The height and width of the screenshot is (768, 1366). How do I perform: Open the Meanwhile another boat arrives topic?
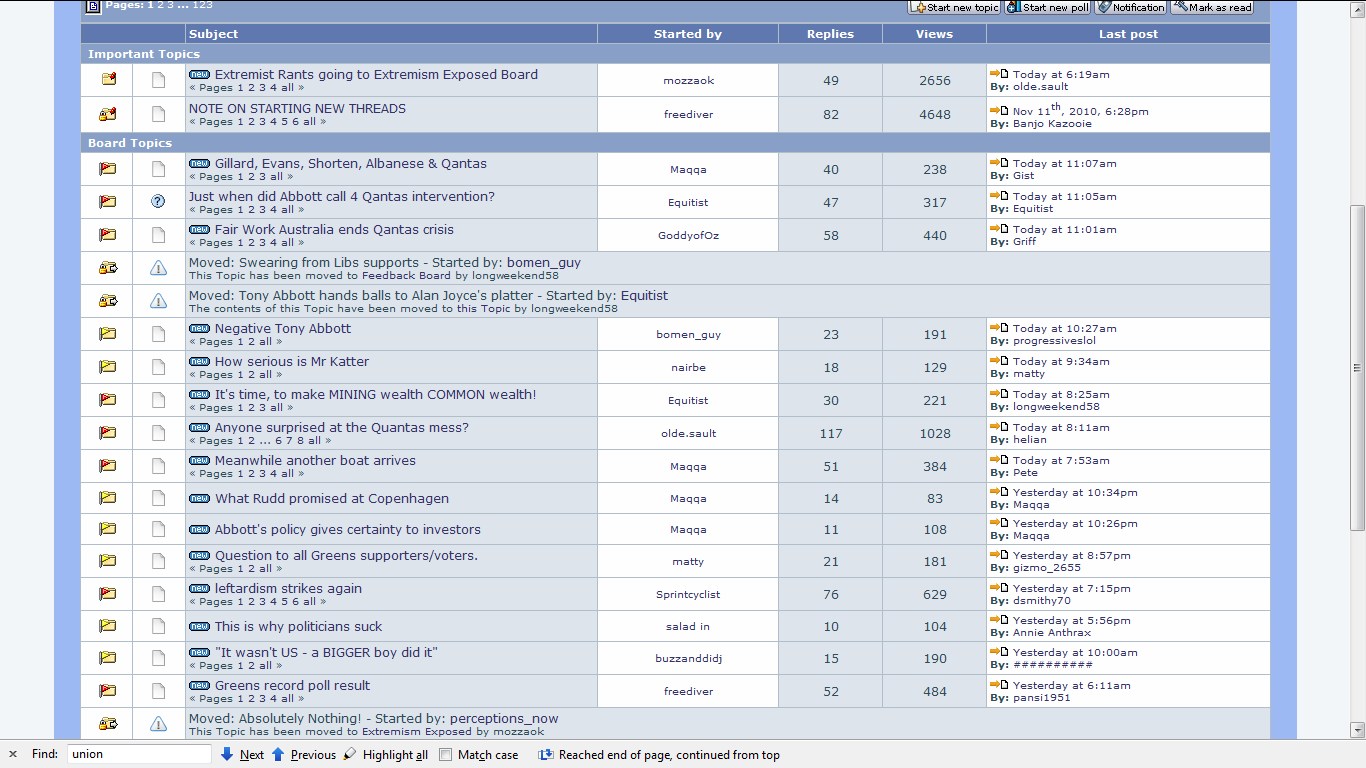[x=315, y=461]
